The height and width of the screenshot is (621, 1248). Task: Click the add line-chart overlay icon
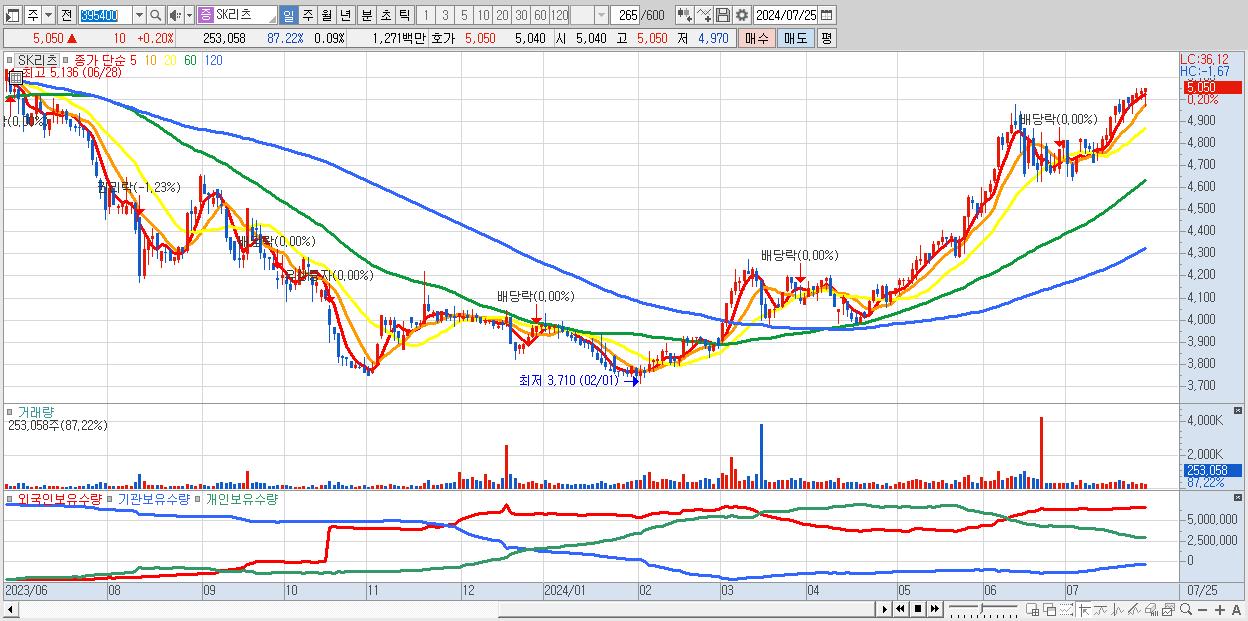pyautogui.click(x=705, y=16)
